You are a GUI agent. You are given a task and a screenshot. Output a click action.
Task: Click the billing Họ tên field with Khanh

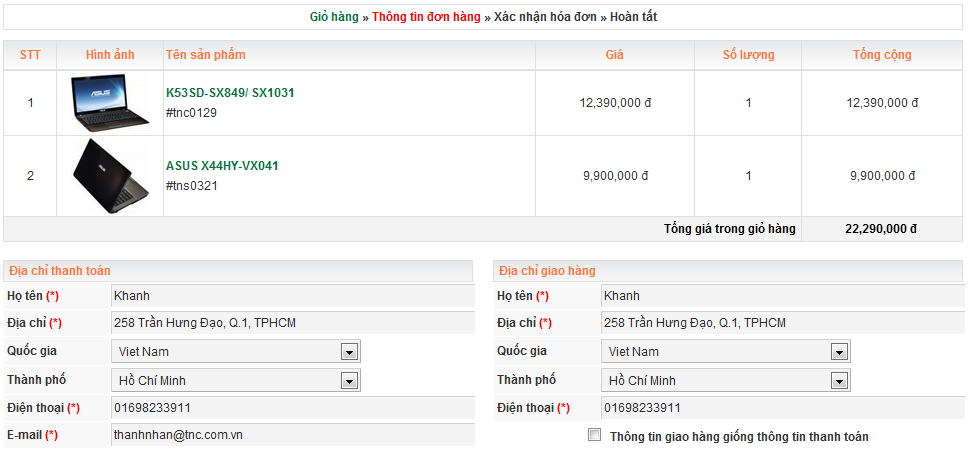click(293, 296)
